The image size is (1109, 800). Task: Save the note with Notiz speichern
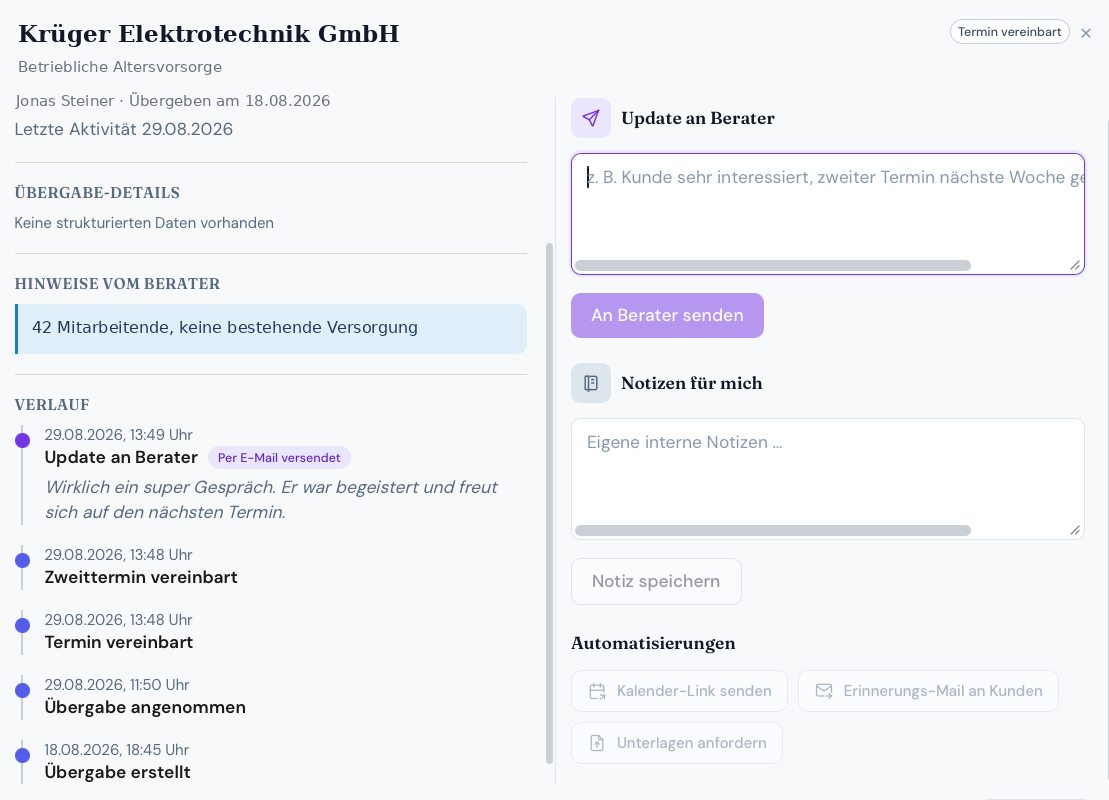point(656,581)
